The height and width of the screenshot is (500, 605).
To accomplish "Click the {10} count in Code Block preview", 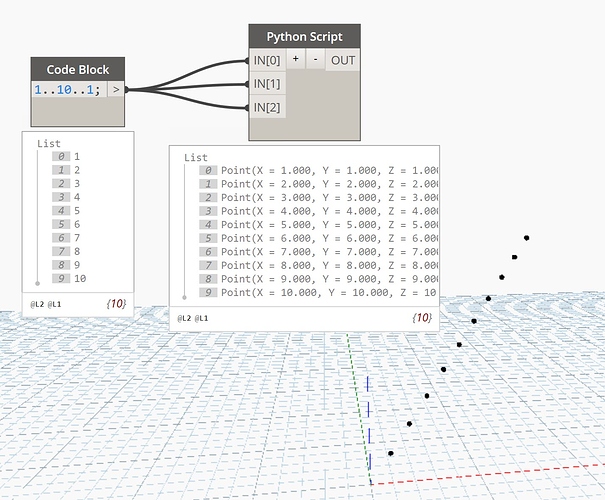I will (116, 304).
